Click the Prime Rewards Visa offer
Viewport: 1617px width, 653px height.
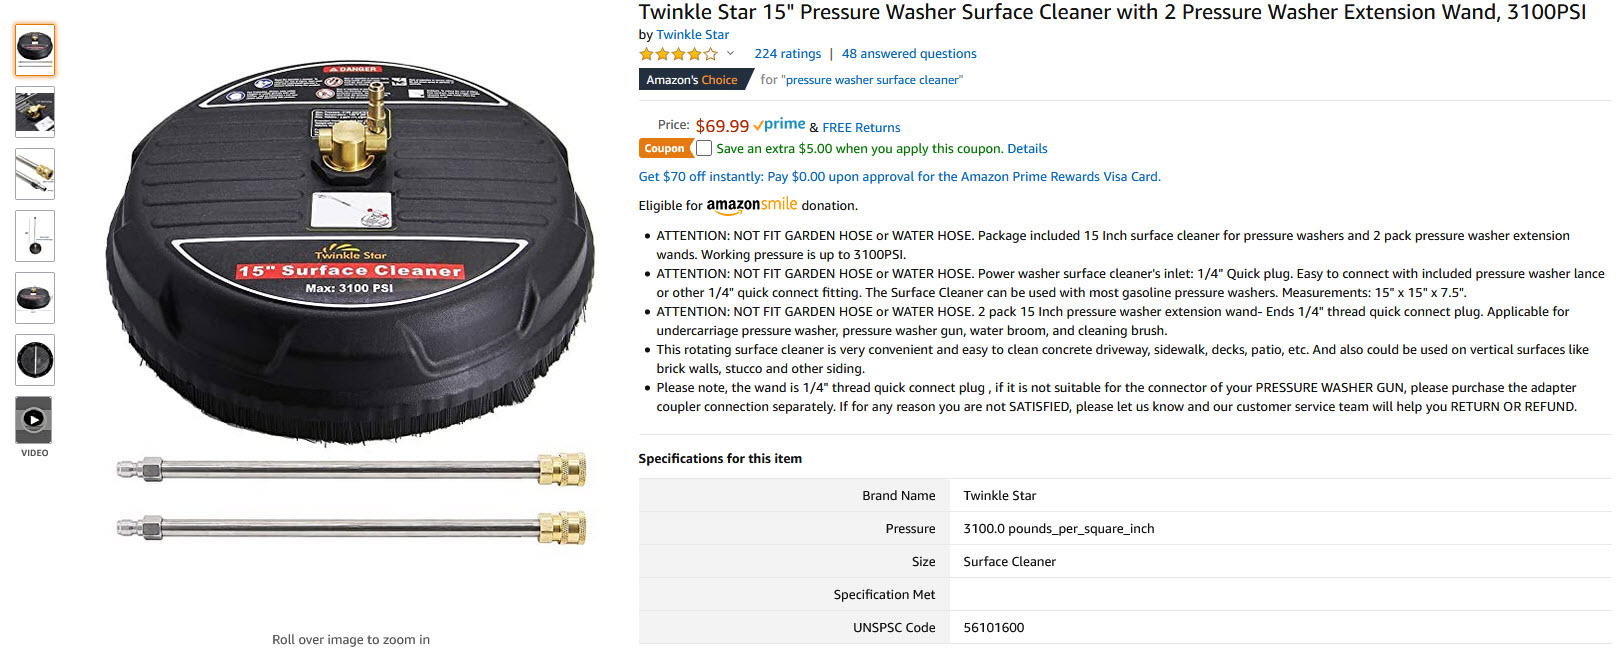point(899,177)
